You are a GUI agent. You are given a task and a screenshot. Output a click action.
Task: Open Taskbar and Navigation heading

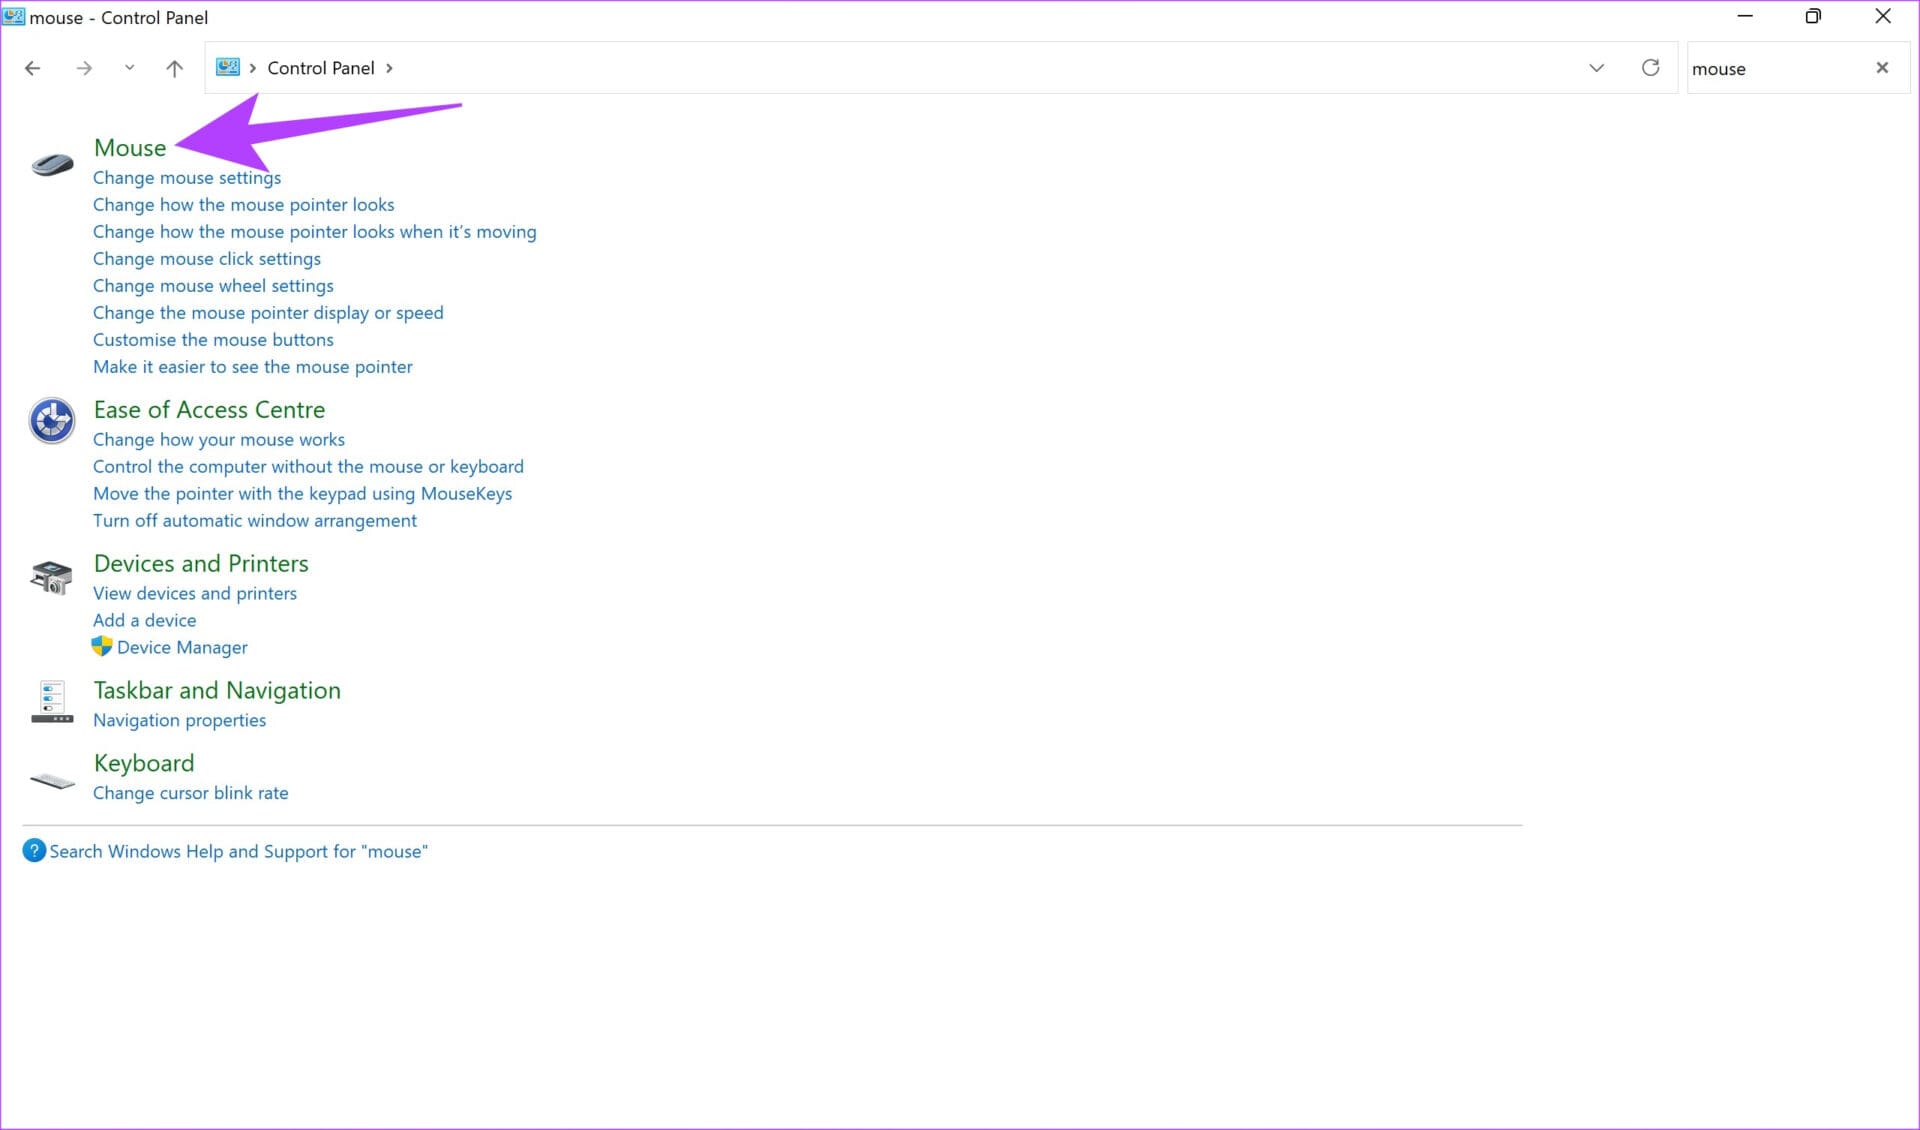217,691
